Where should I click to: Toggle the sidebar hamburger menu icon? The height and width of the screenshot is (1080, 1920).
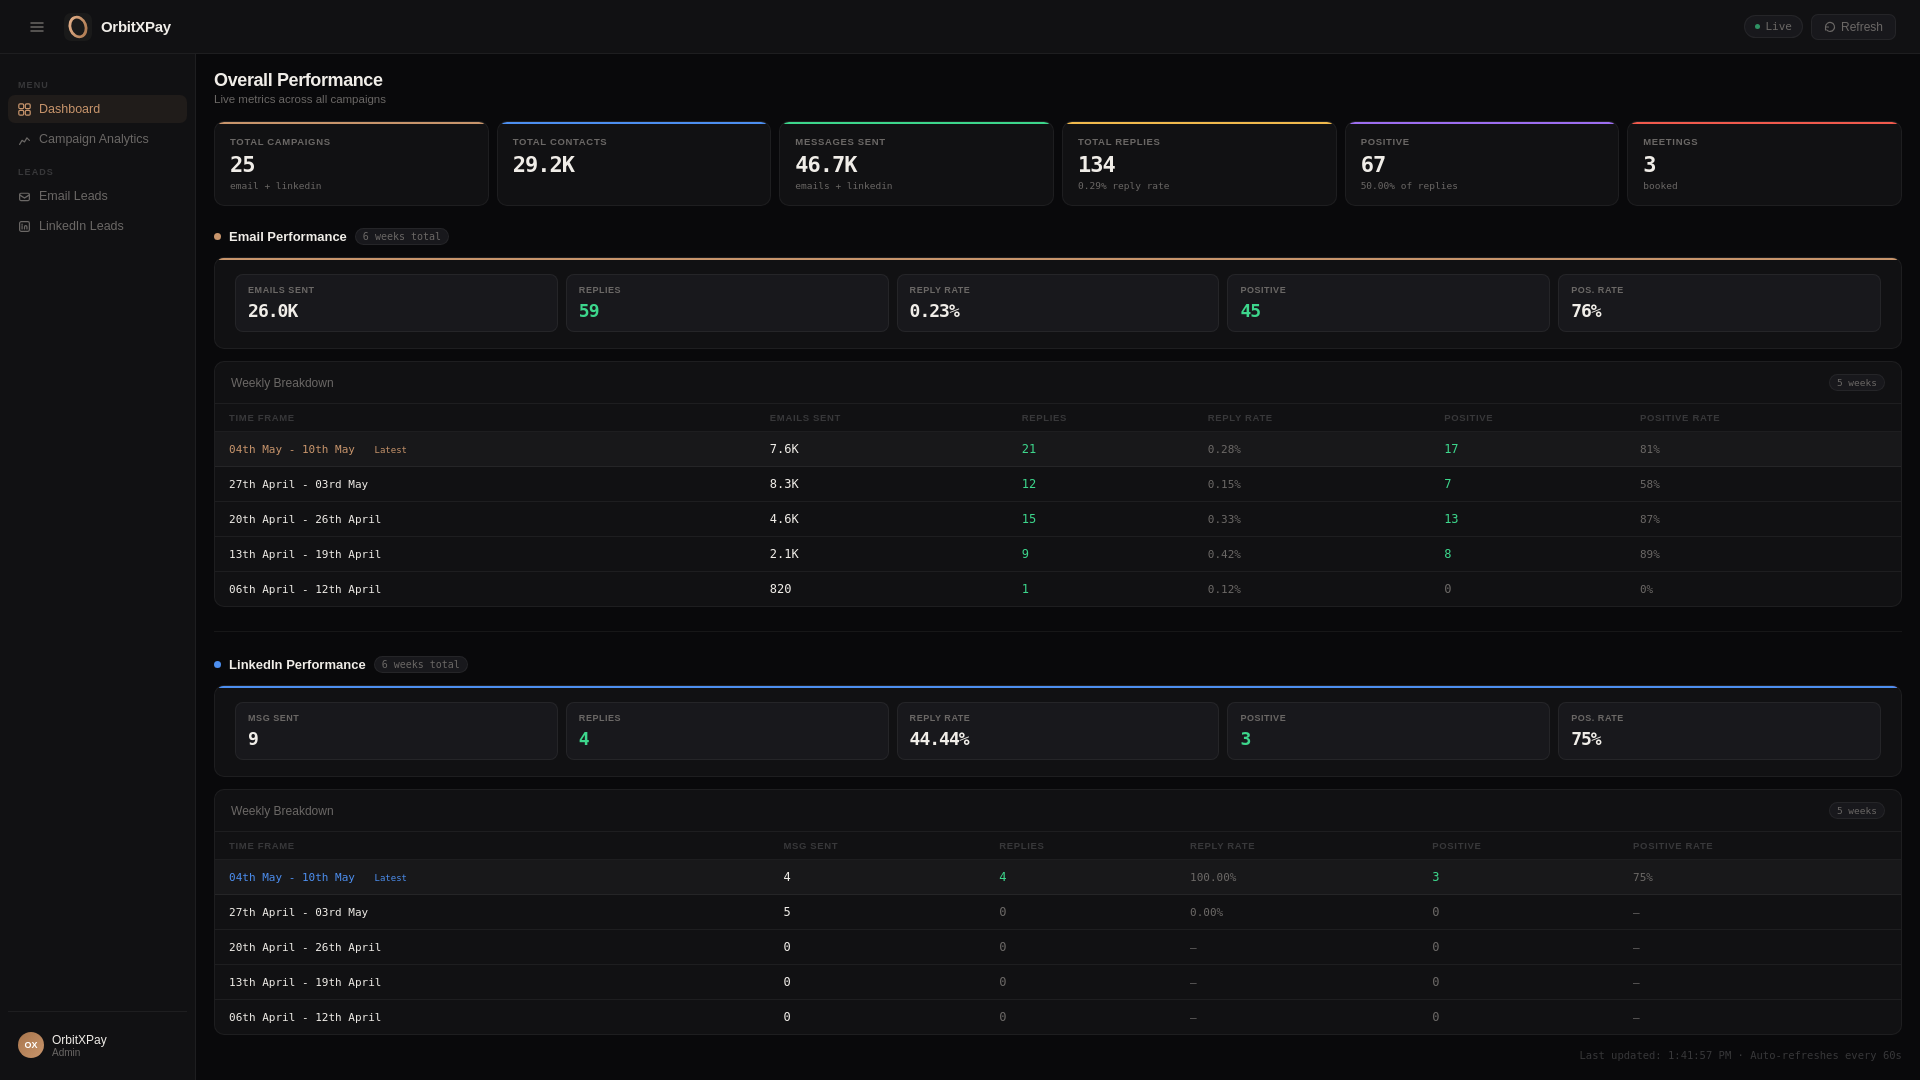tap(37, 27)
